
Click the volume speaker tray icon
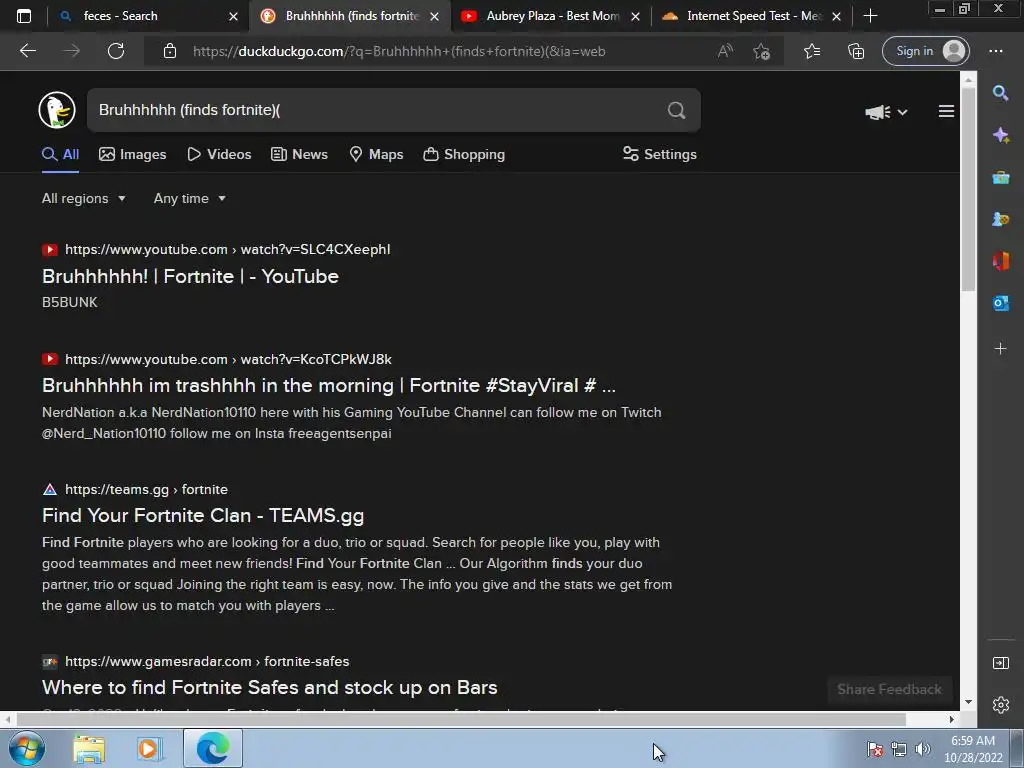coord(922,749)
